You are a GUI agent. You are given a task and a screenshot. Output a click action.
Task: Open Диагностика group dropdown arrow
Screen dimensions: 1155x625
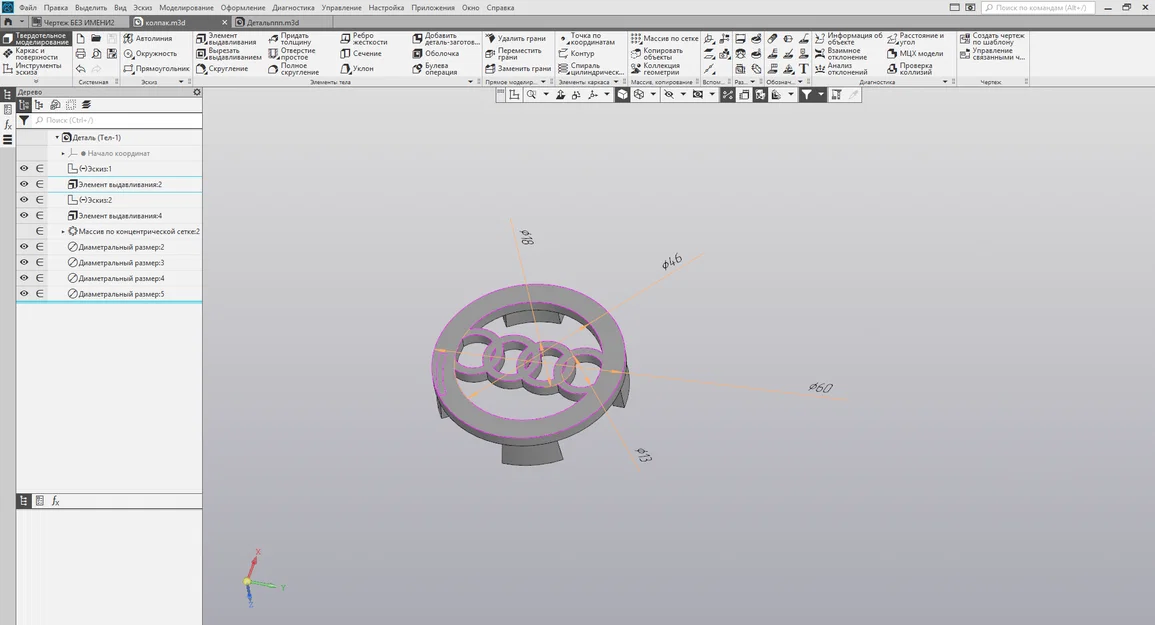[x=945, y=82]
